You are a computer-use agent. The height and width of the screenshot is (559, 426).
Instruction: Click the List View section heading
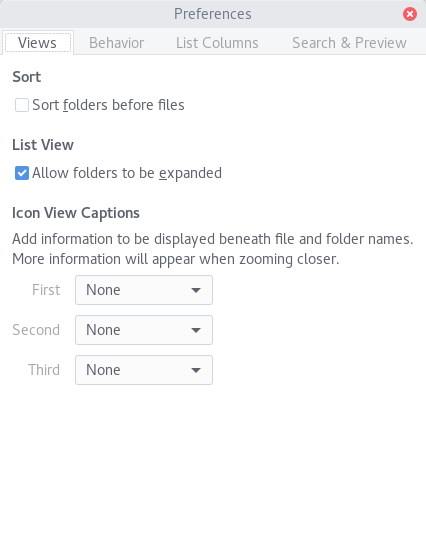43,145
